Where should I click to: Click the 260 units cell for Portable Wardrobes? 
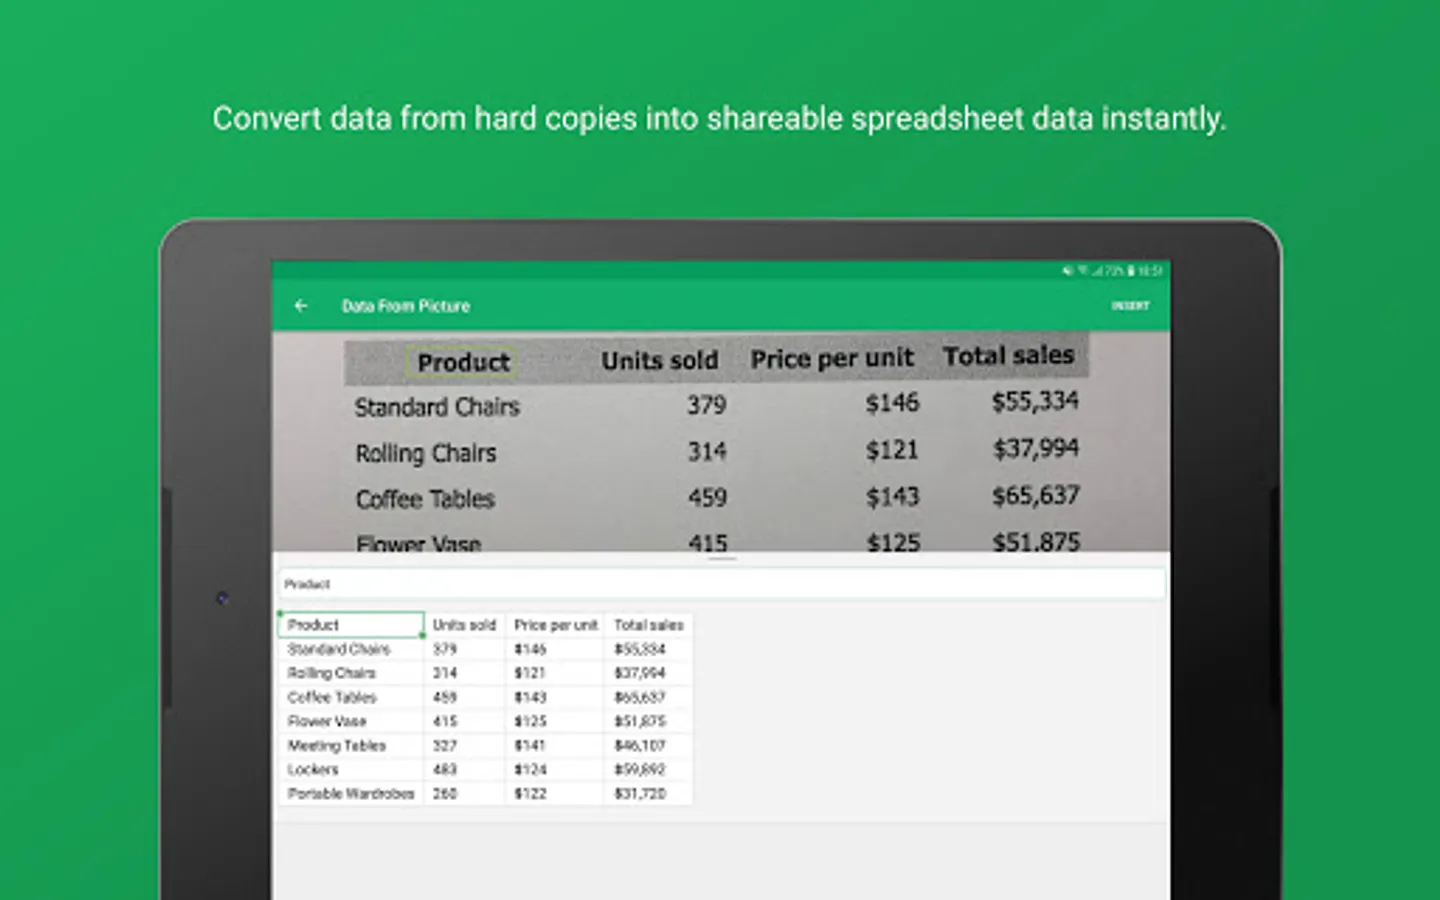tap(465, 793)
